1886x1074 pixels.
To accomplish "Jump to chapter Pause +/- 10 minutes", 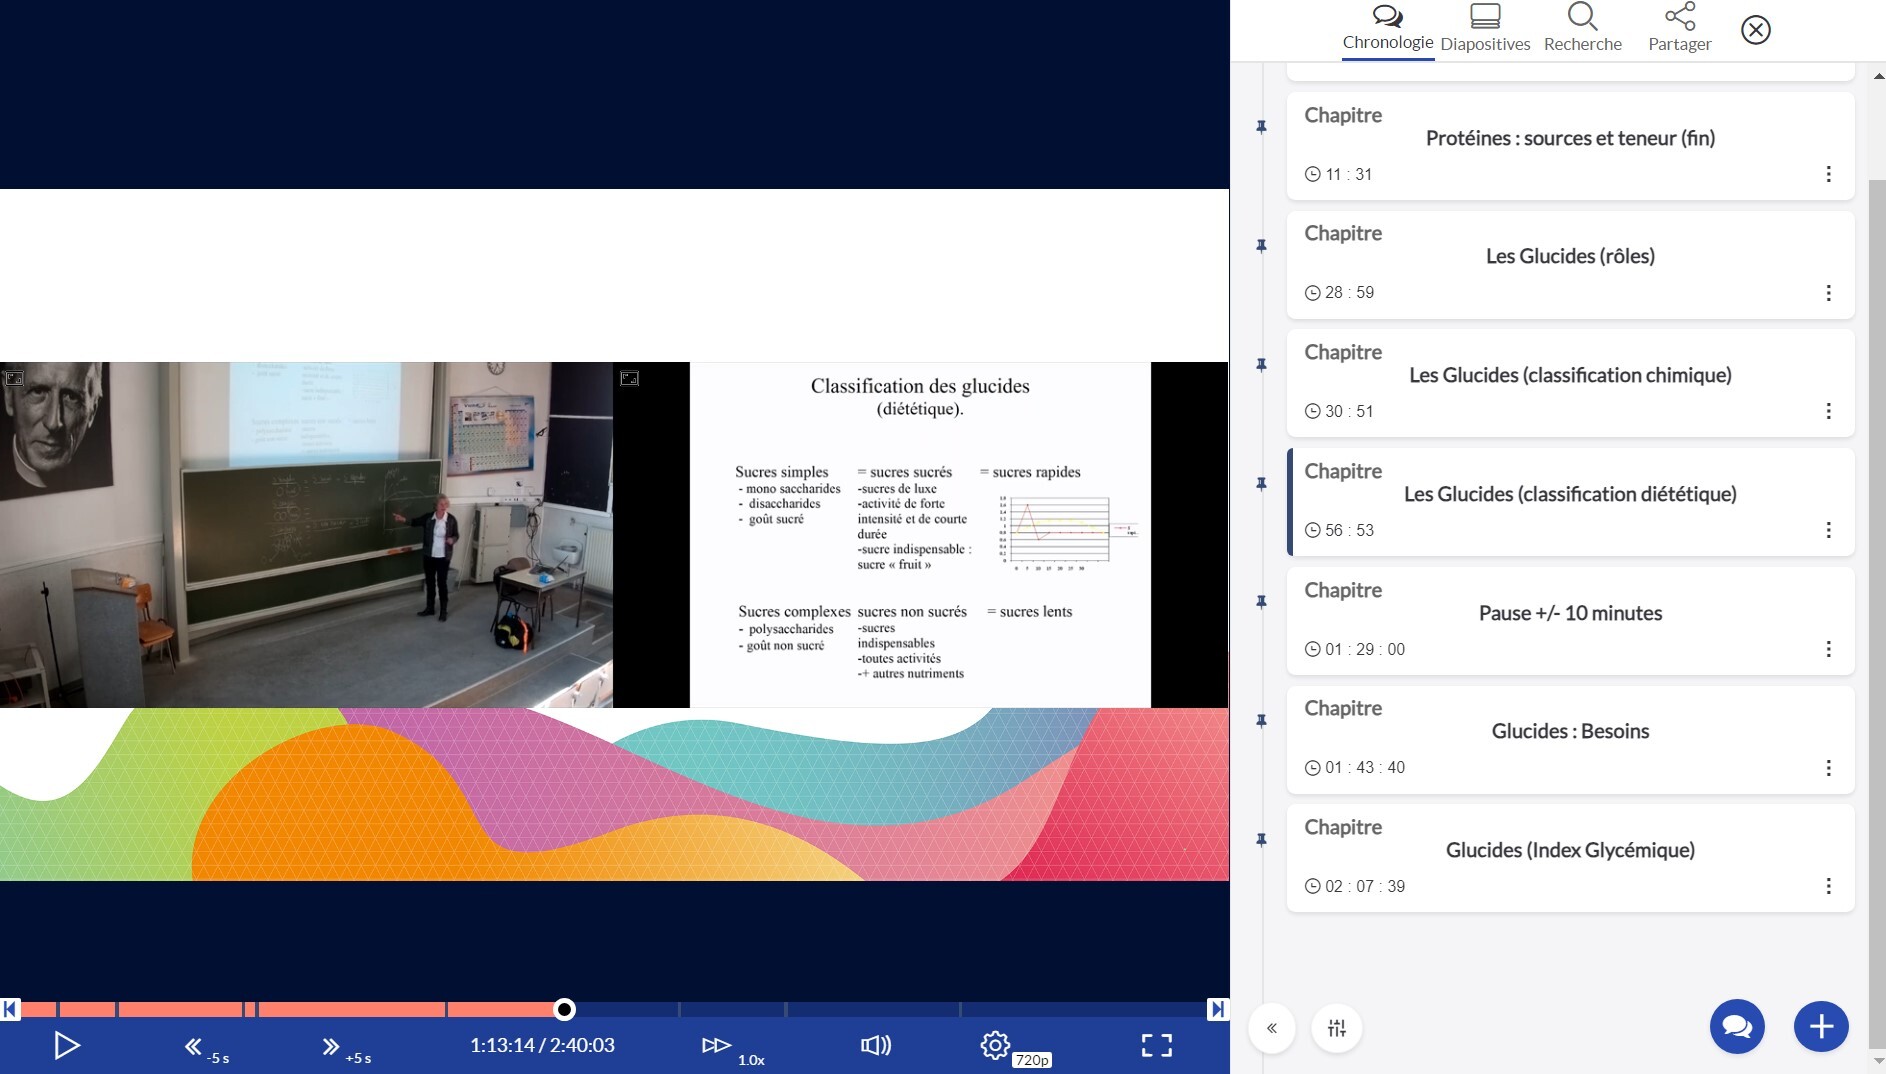I will pos(1570,621).
